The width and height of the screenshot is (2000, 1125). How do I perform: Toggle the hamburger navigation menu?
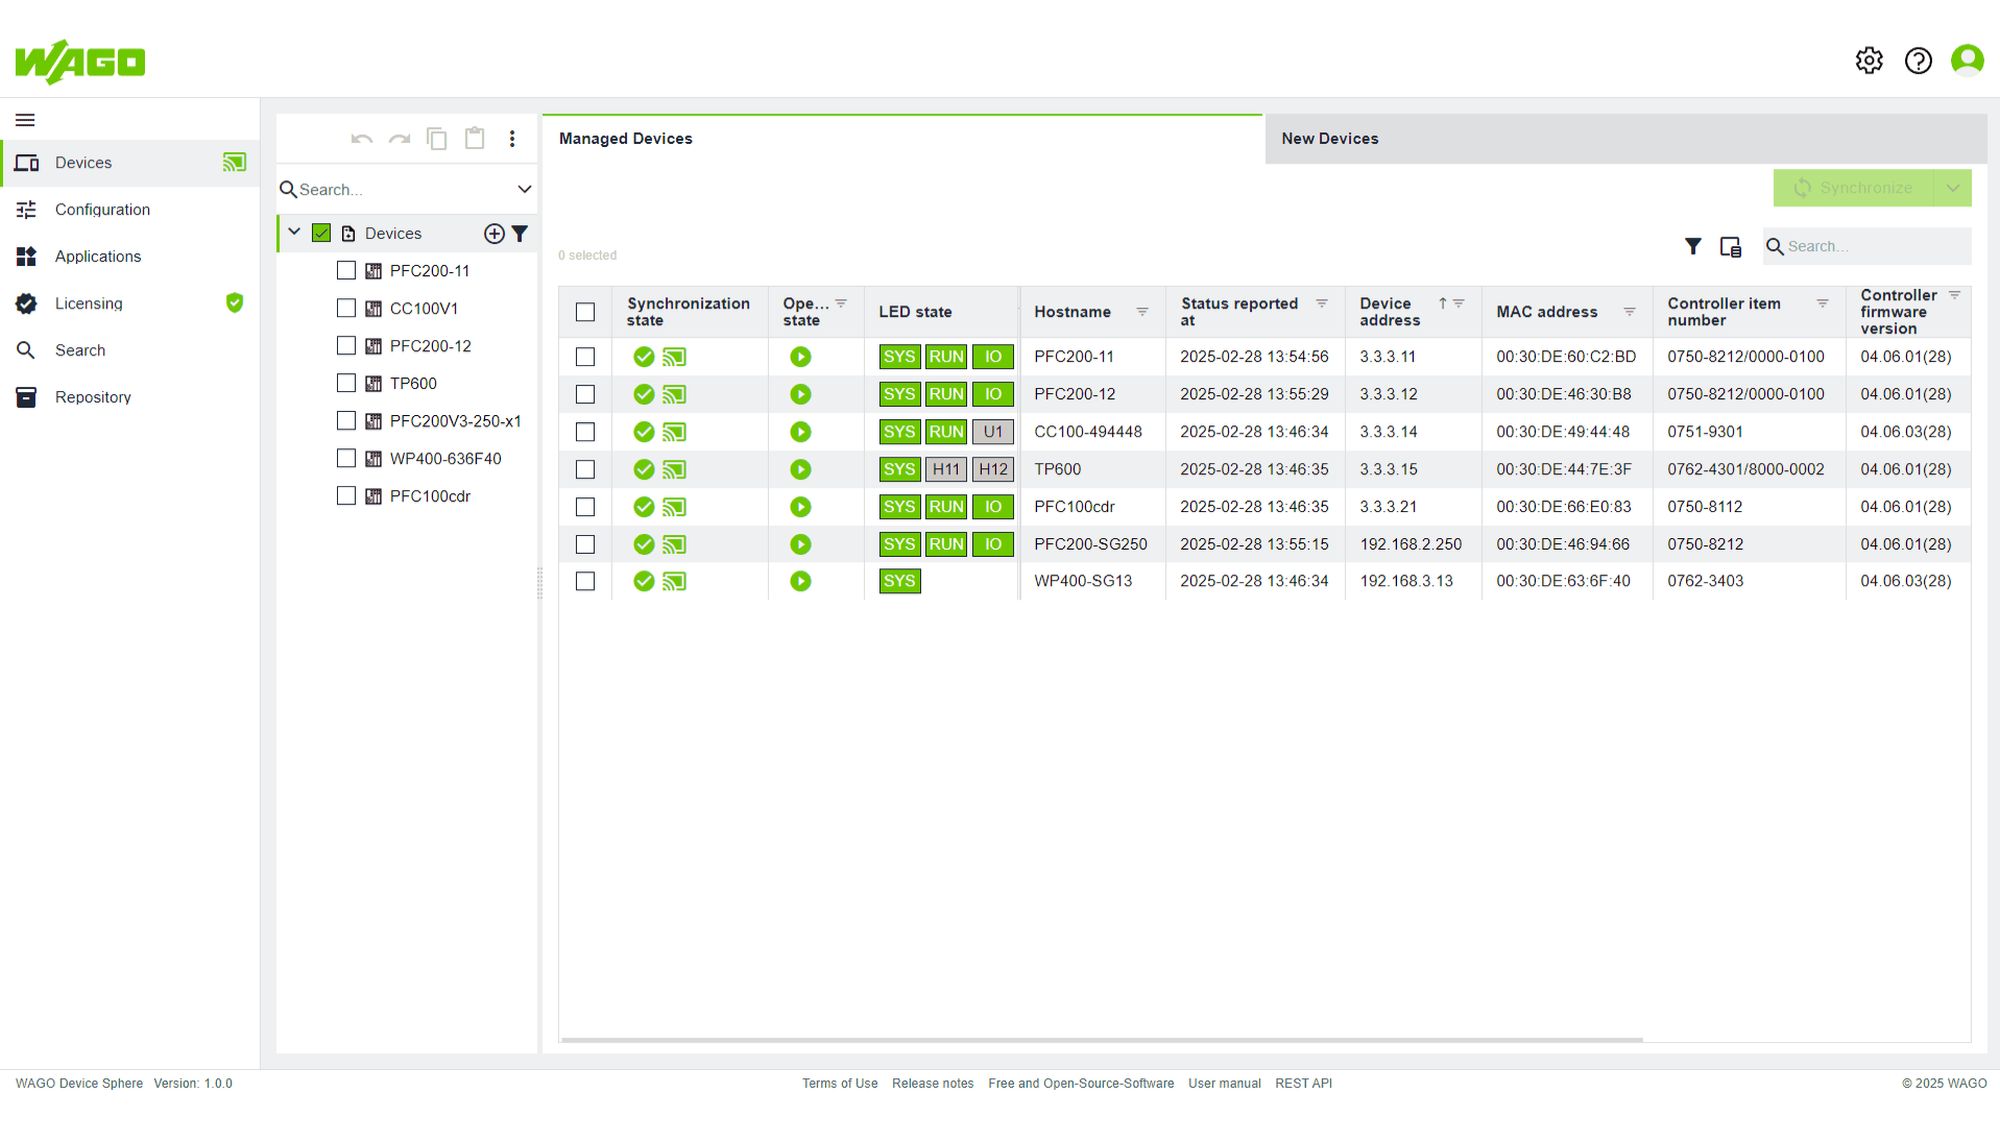coord(25,120)
